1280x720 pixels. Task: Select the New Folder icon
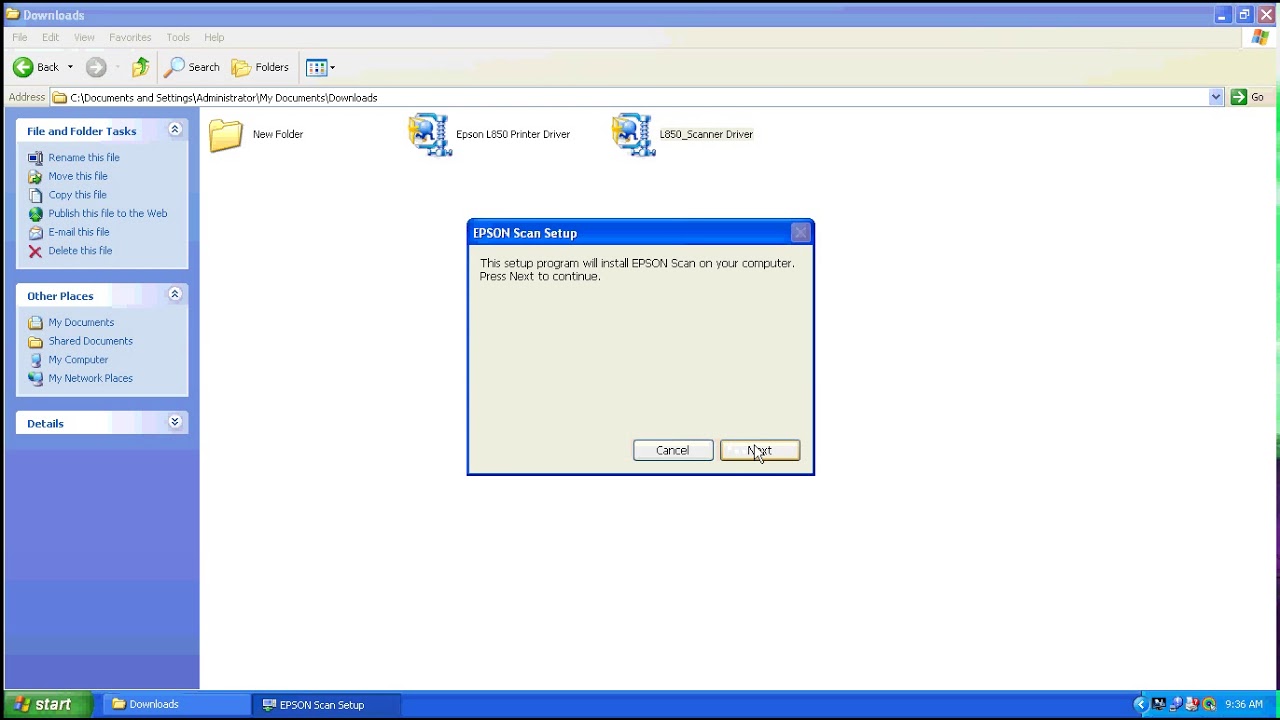click(227, 135)
